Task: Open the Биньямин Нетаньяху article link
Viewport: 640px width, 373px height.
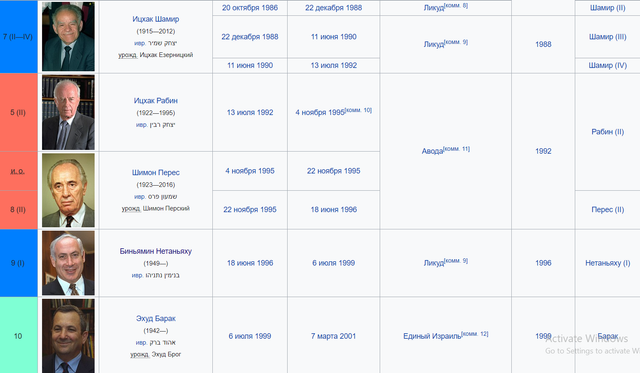Action: click(156, 251)
